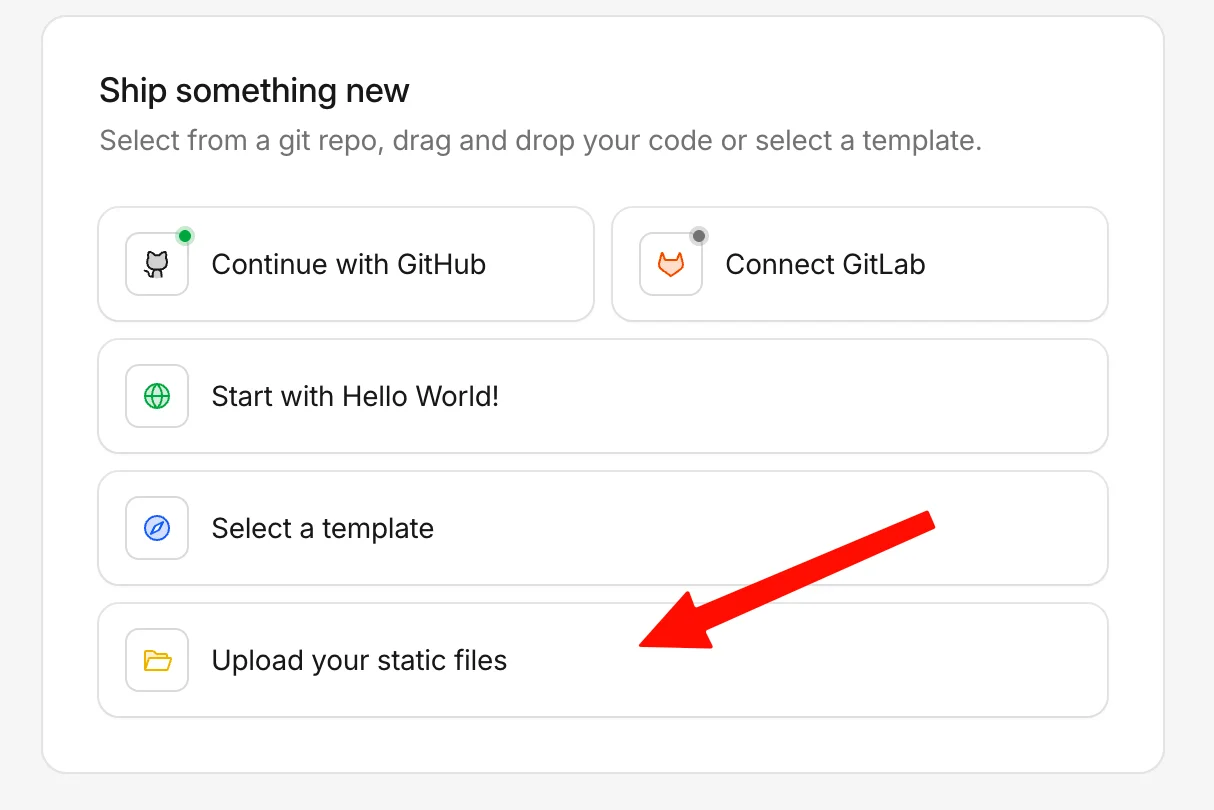The height and width of the screenshot is (810, 1214).
Task: Click the yellow folder upload icon
Action: 156,660
